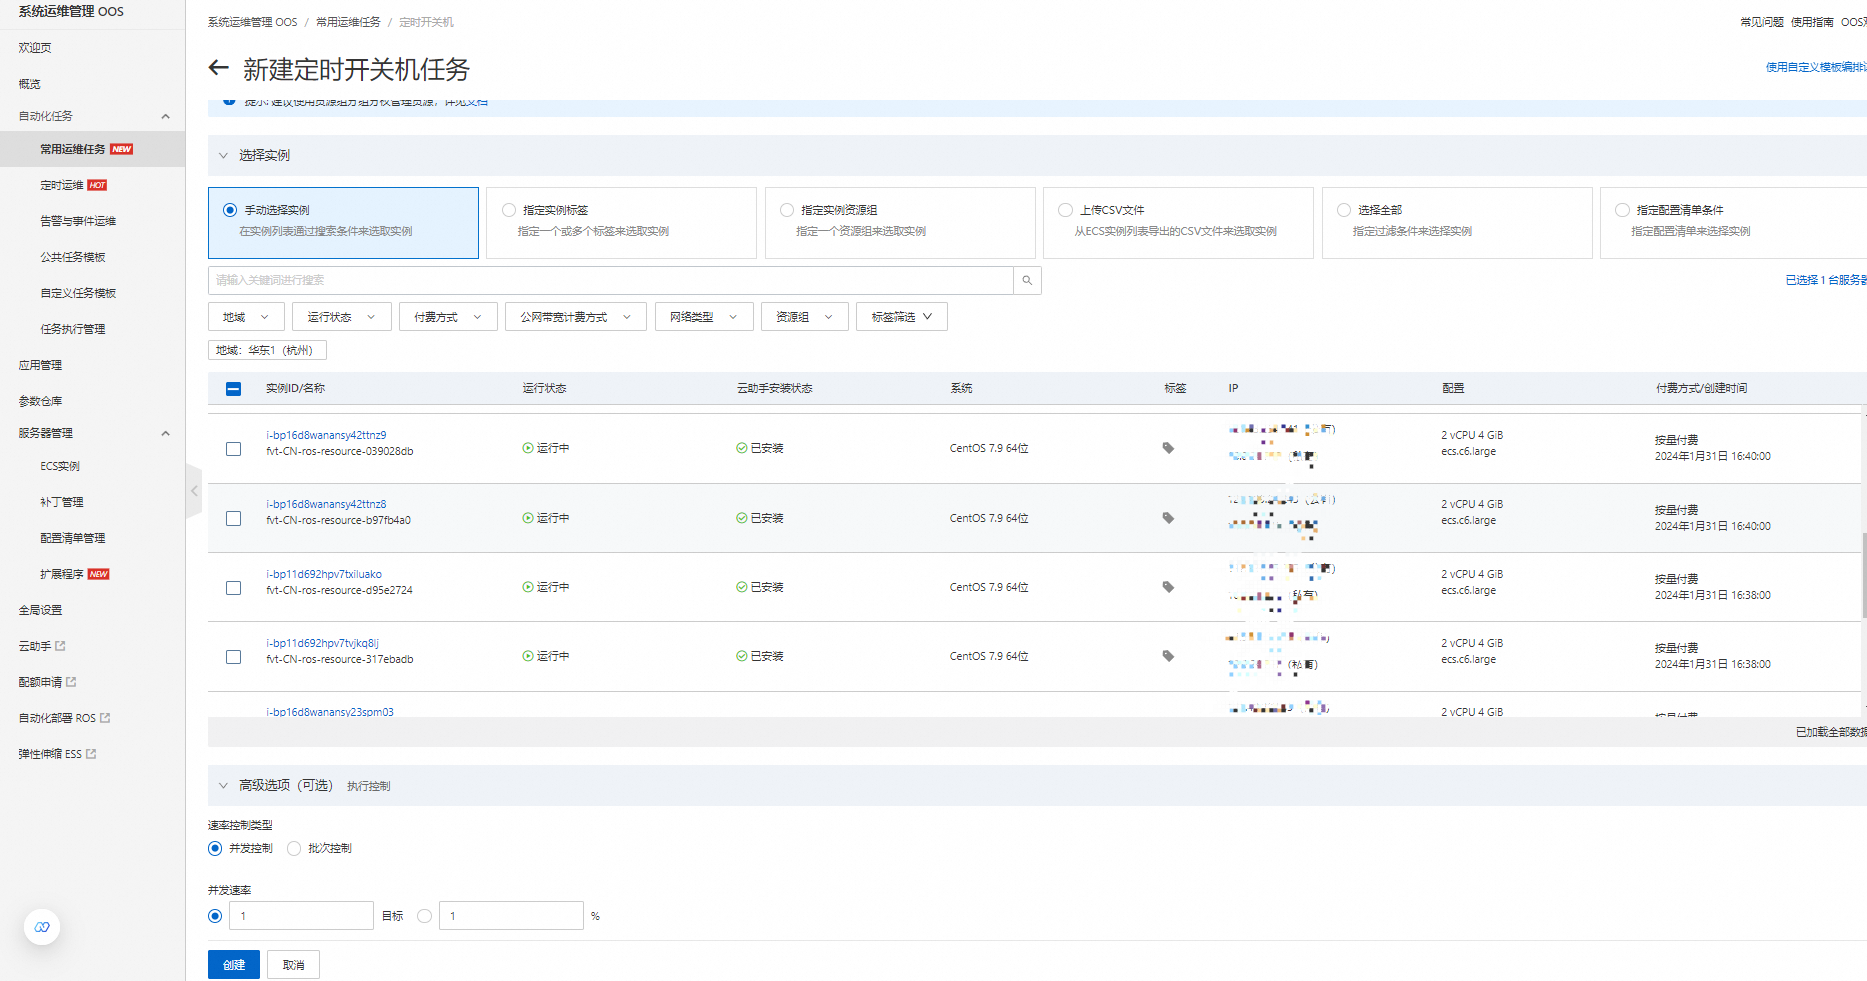Click the NEW badge beside 扩展程序
This screenshot has width=1867, height=981.
pyautogui.click(x=99, y=574)
